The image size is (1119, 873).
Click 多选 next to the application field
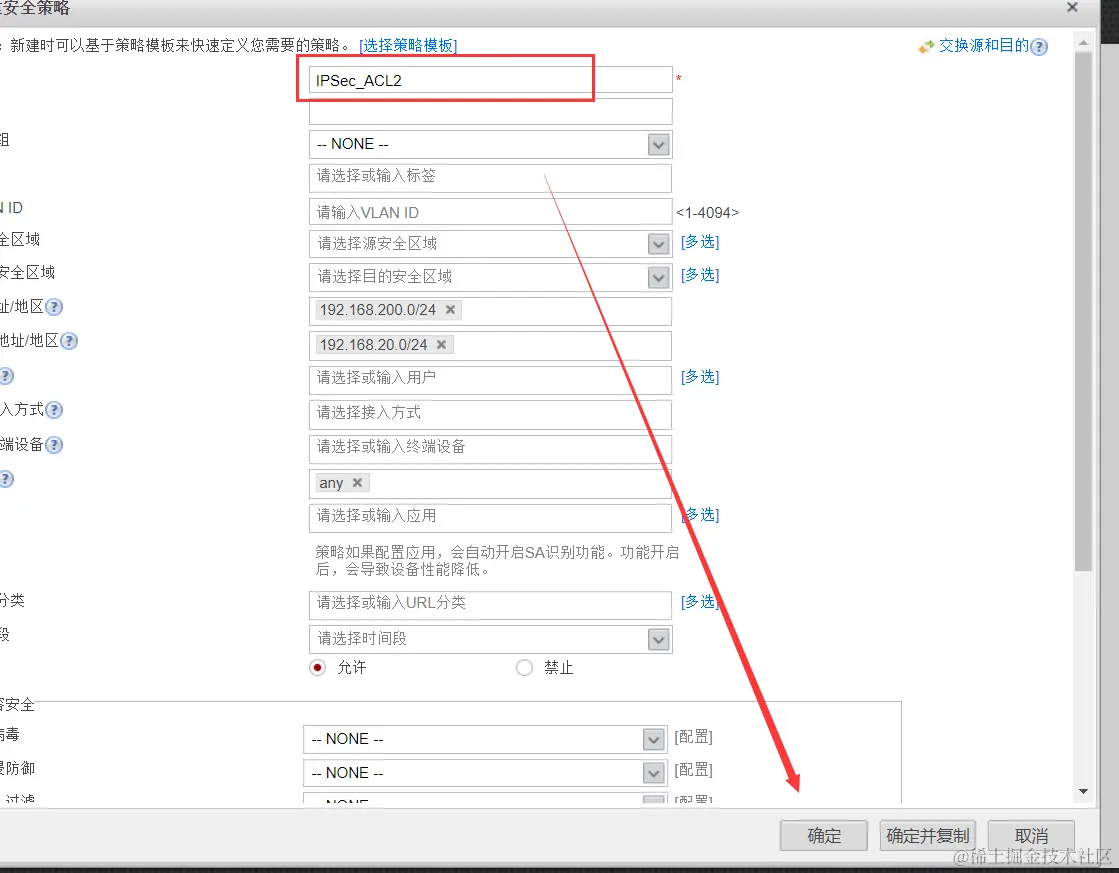coord(700,515)
